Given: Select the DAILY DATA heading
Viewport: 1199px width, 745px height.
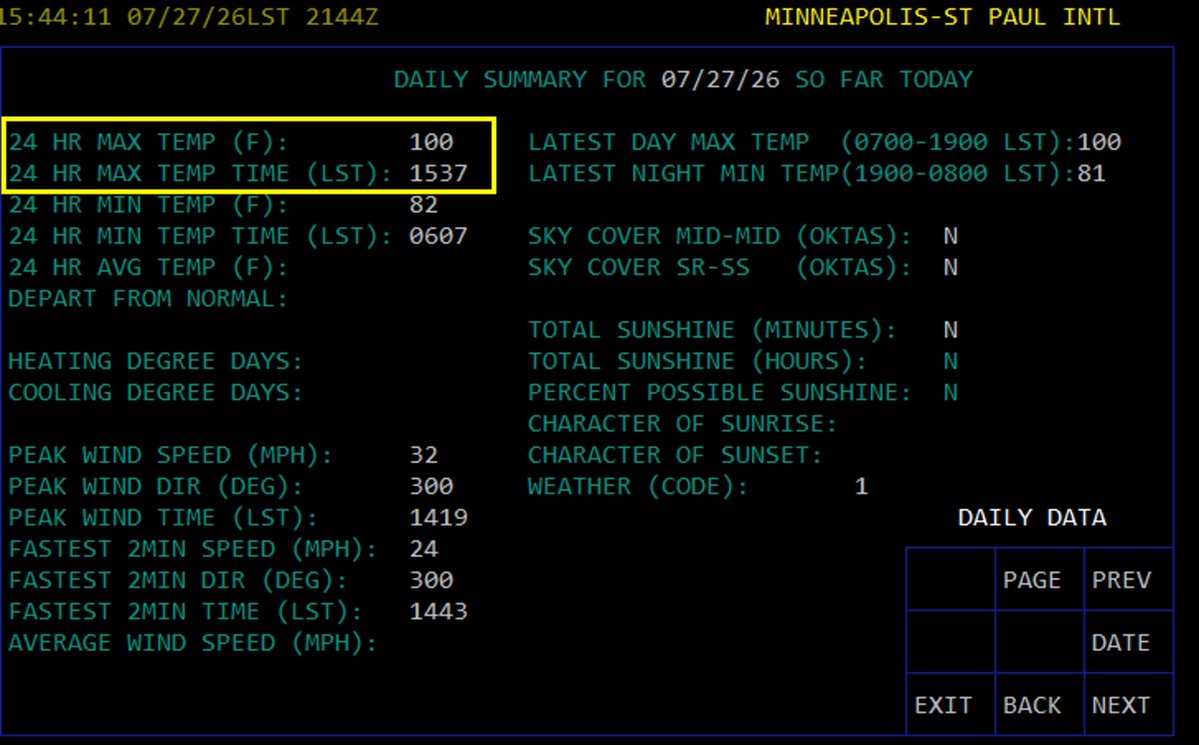Looking at the screenshot, I should coord(1032,518).
